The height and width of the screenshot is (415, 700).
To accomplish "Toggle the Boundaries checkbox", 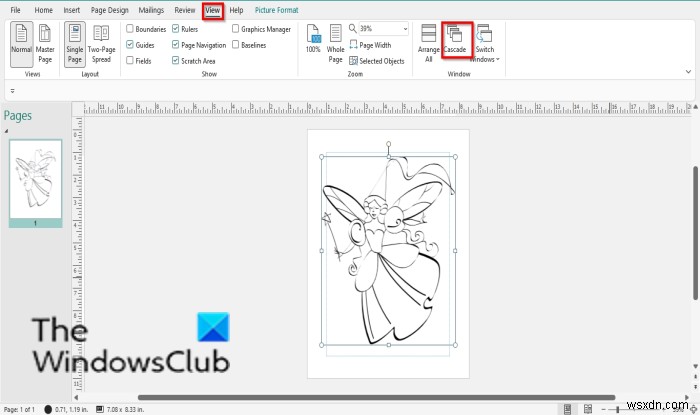I will [x=130, y=29].
